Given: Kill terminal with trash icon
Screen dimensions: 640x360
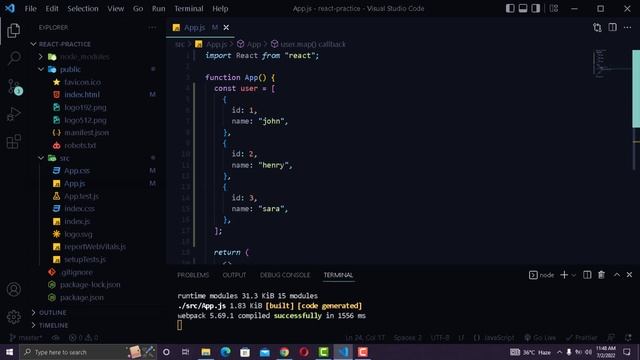Looking at the screenshot, I should [601, 275].
